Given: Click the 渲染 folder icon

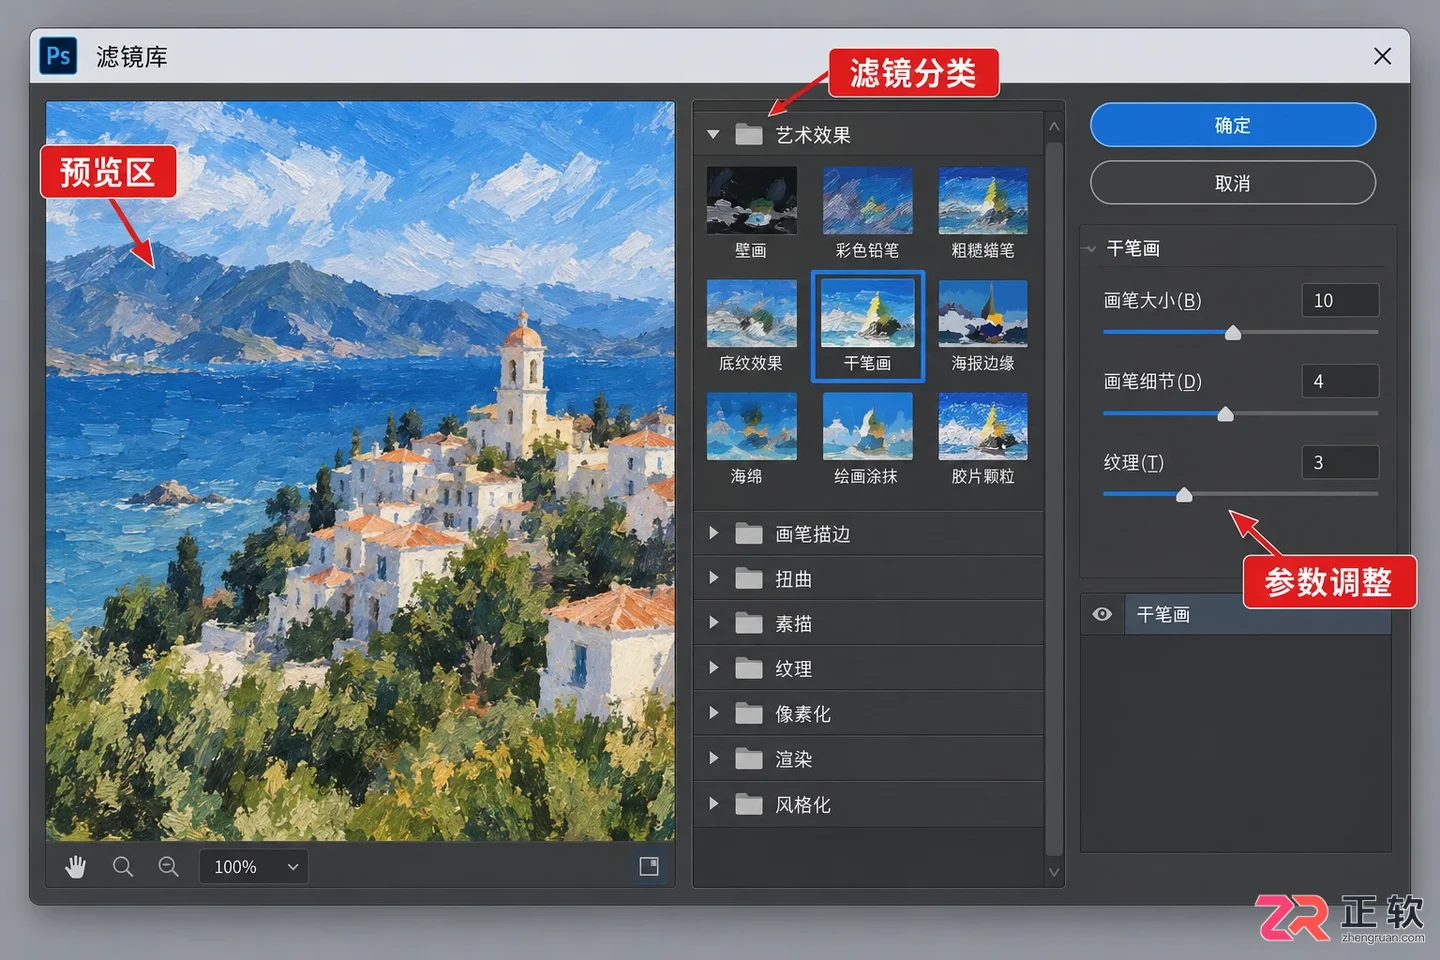Looking at the screenshot, I should [x=749, y=759].
